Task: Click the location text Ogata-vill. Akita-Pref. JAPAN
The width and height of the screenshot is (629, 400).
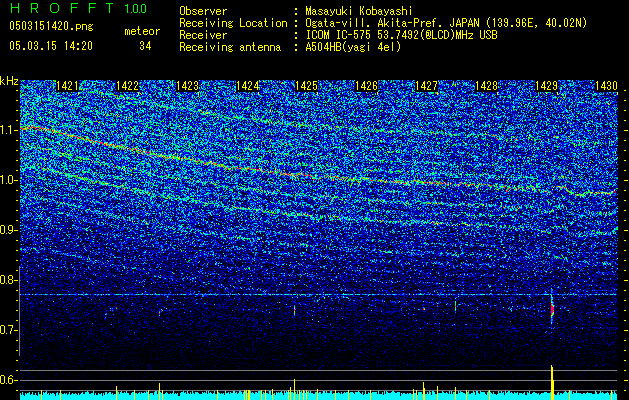Action: click(x=394, y=23)
